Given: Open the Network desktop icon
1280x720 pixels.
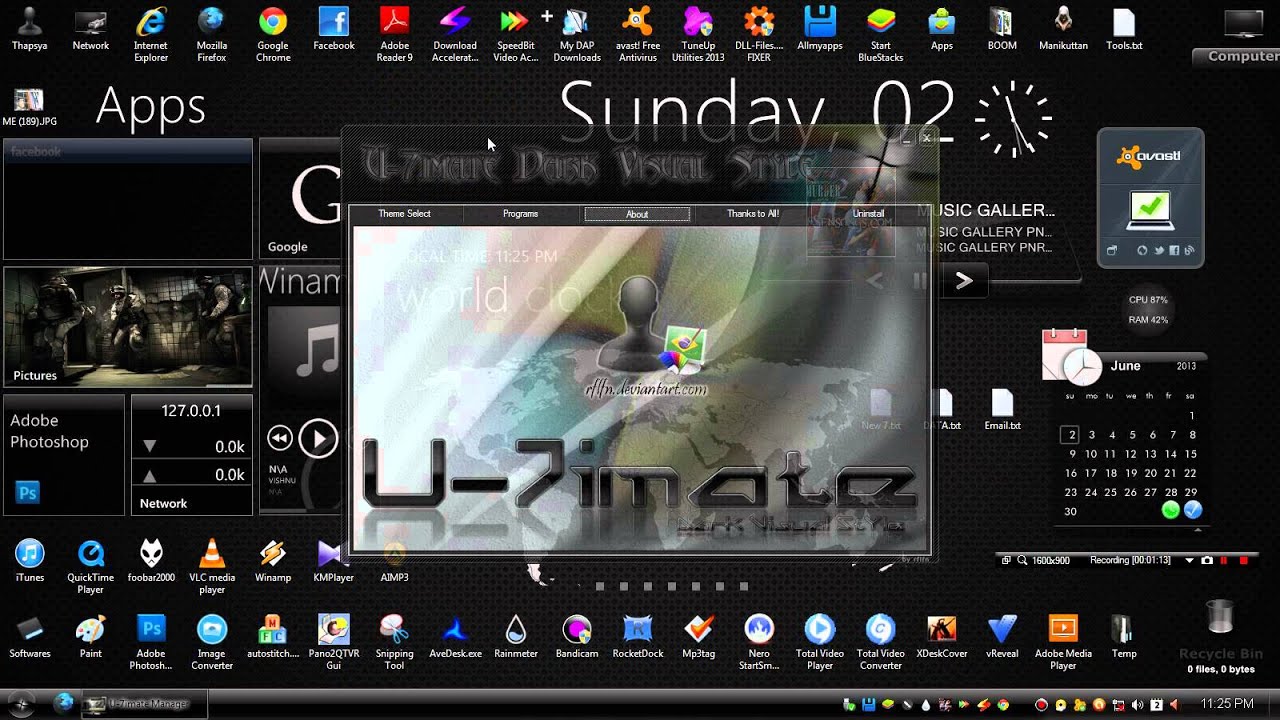Looking at the screenshot, I should point(90,30).
